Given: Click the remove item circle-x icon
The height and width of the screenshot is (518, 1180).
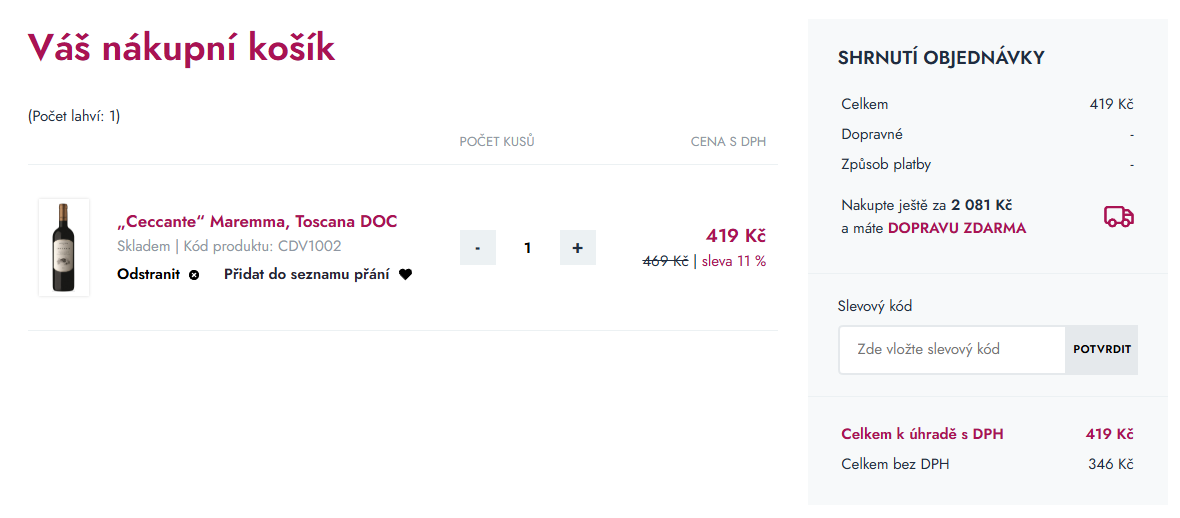Looking at the screenshot, I should click(194, 275).
